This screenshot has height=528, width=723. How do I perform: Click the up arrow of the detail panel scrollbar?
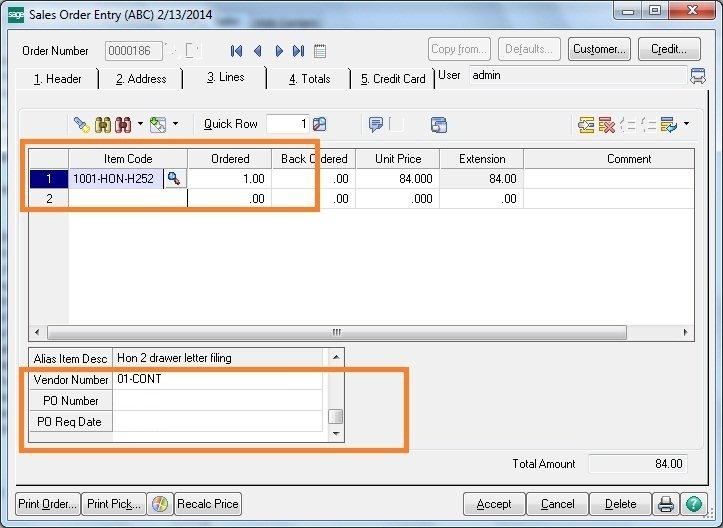click(336, 357)
